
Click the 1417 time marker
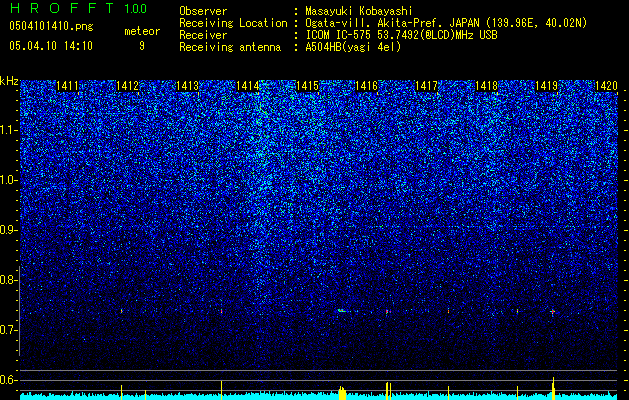426,86
